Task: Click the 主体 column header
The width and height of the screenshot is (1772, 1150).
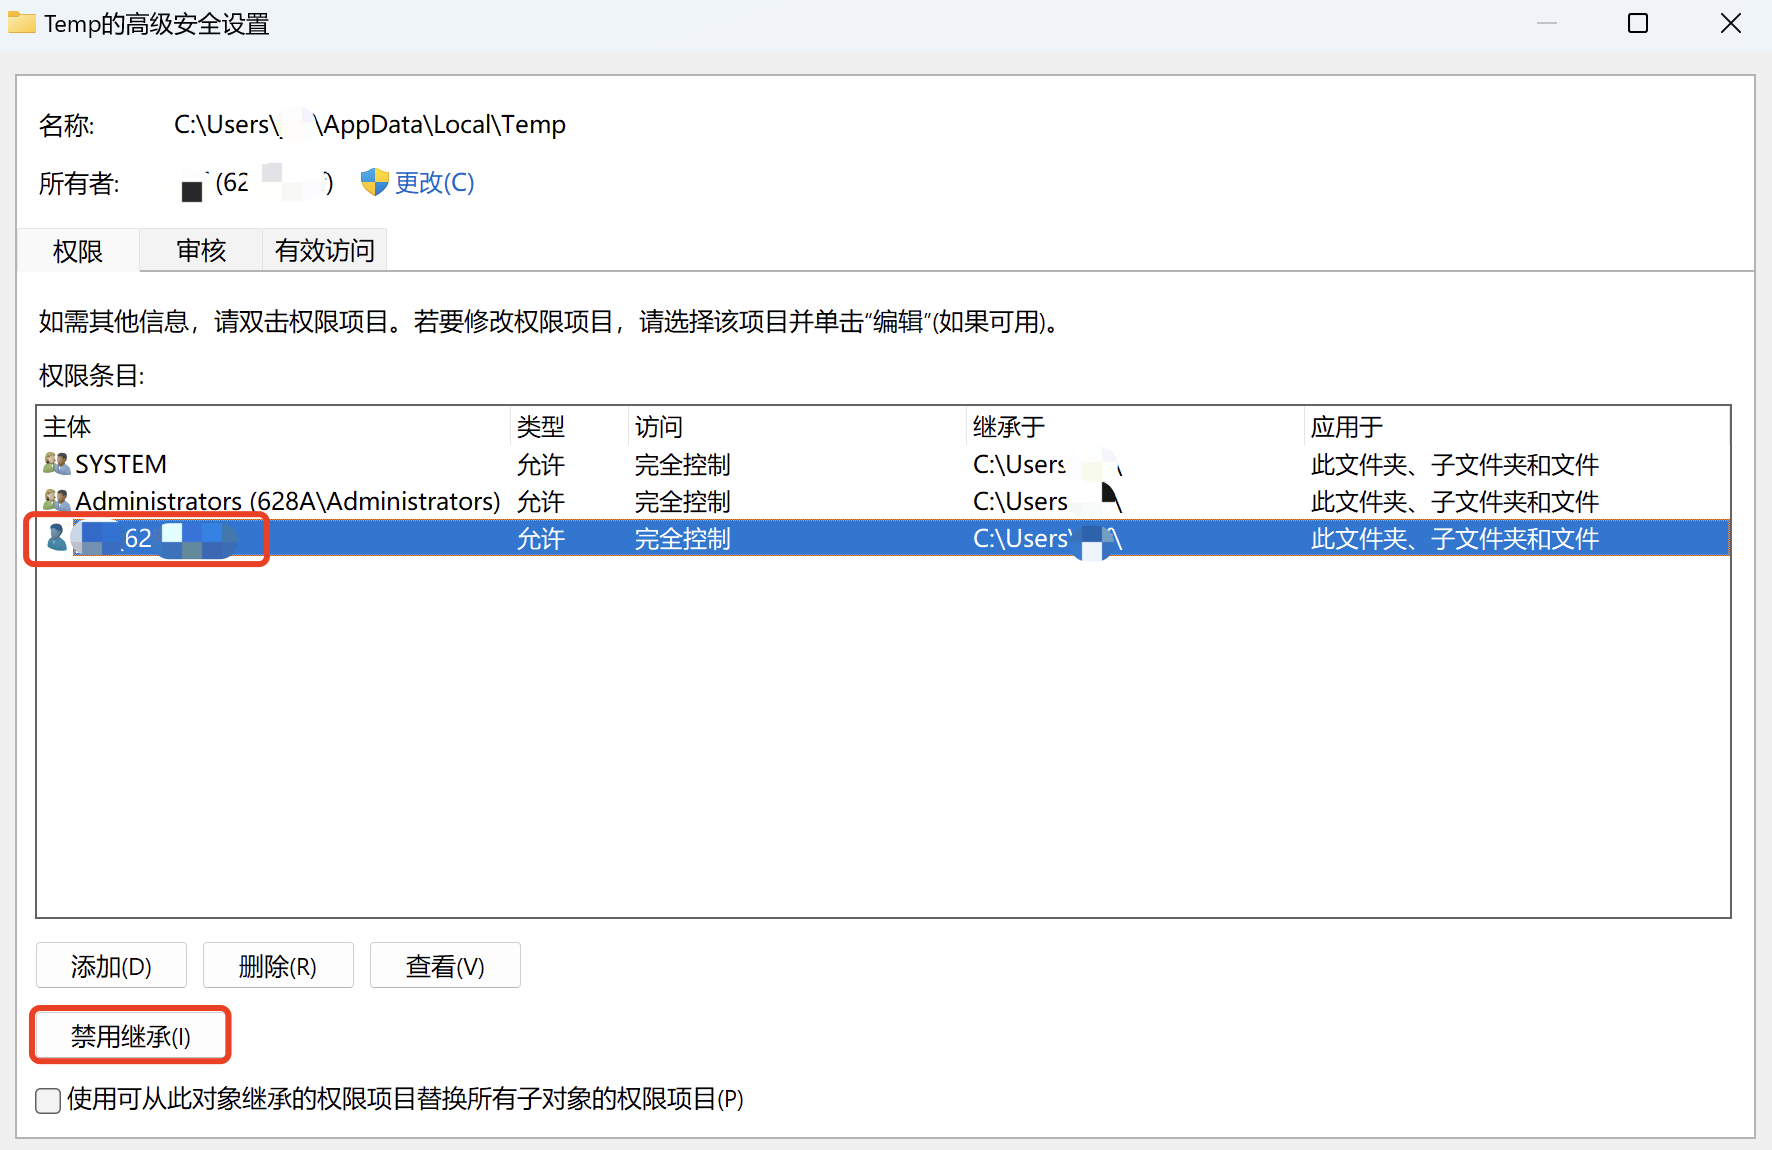Action: click(66, 426)
